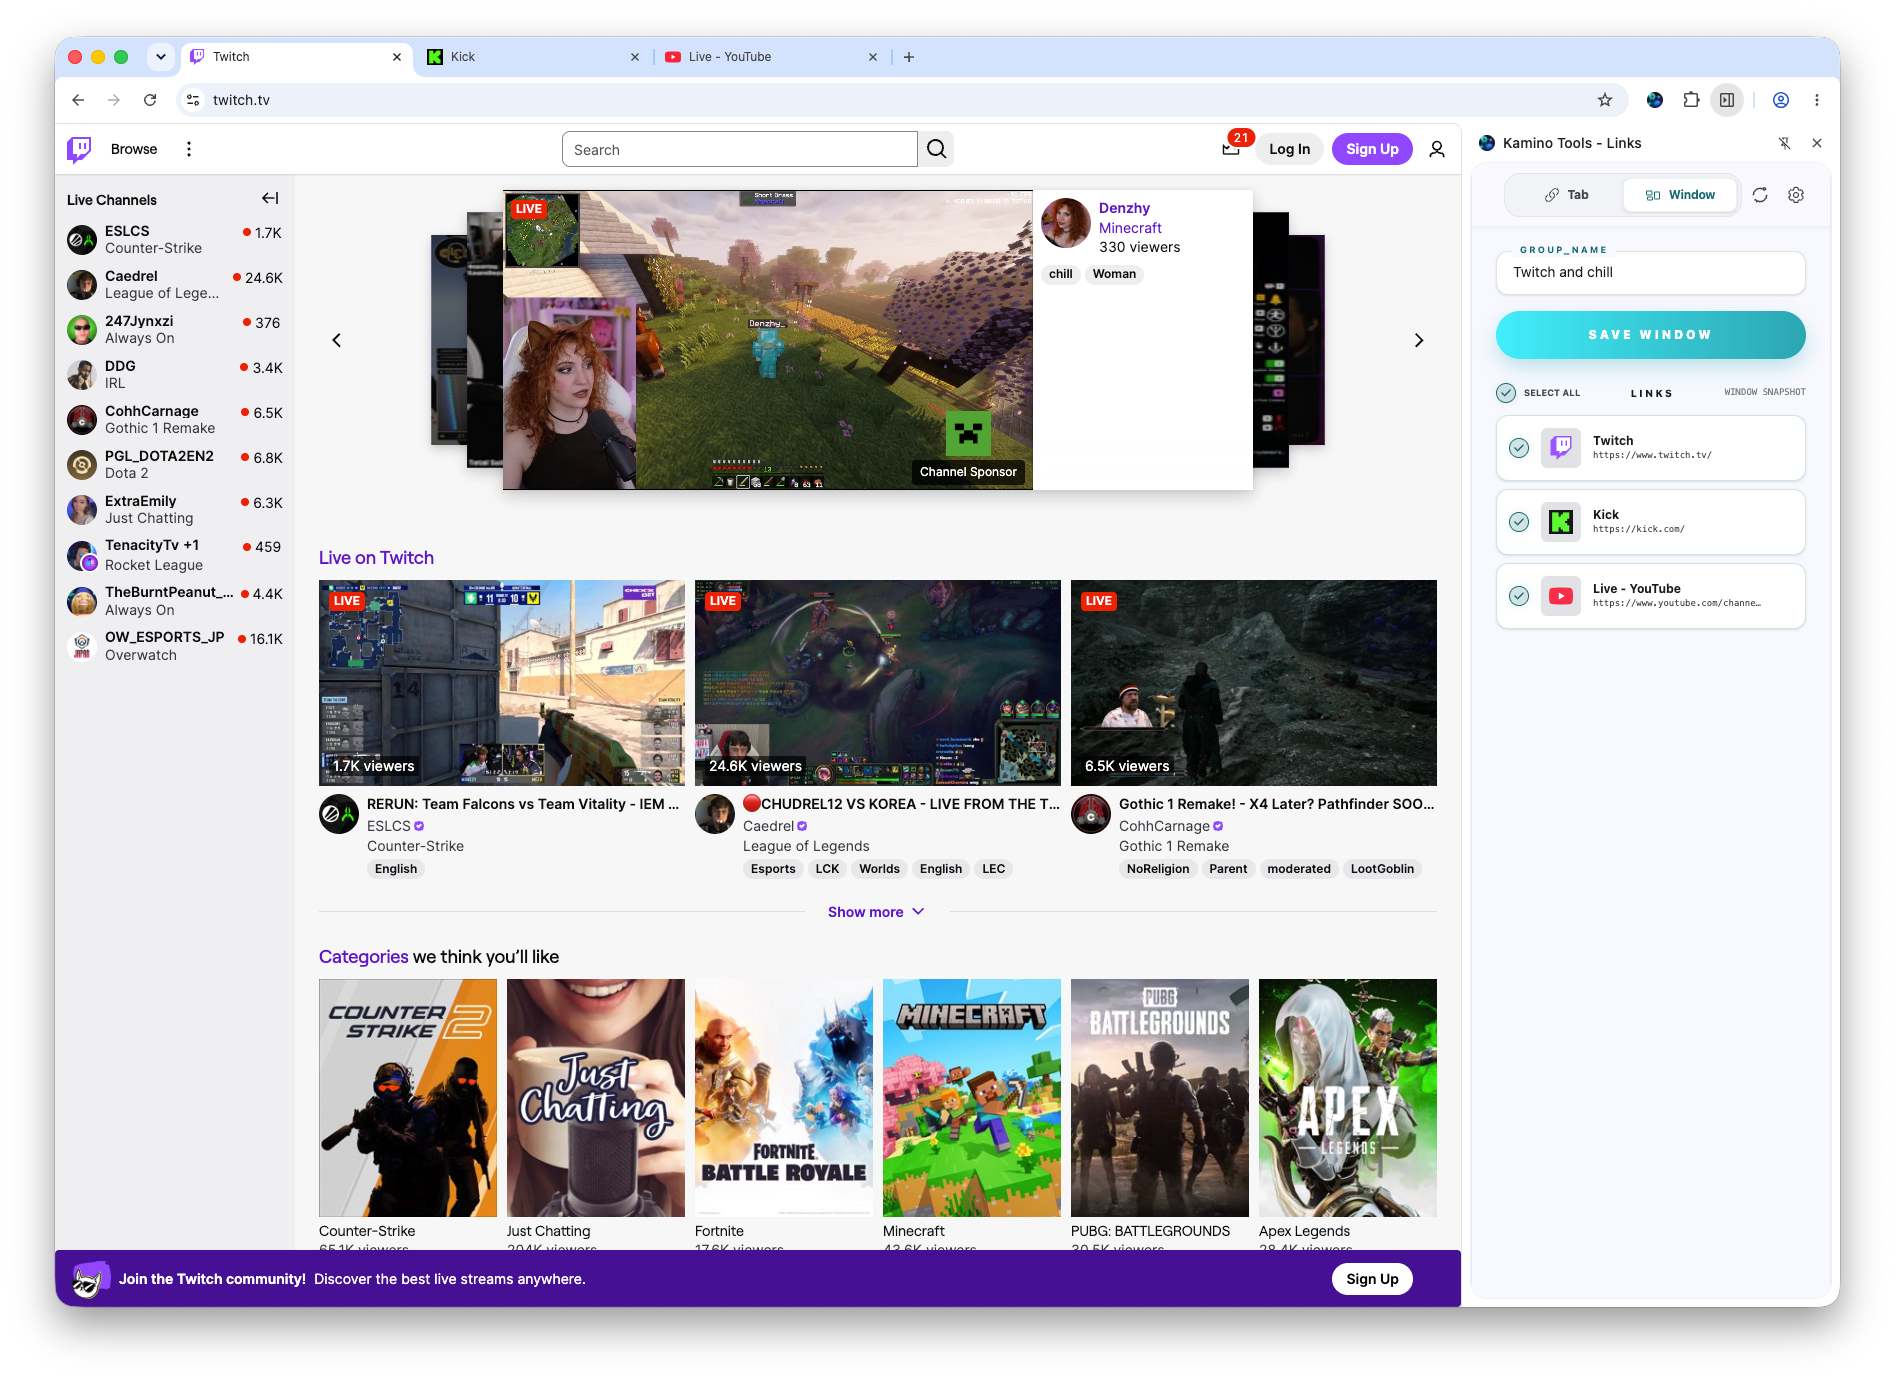The image size is (1896, 1381).
Task: Click the search magnifier button
Action: (936, 149)
